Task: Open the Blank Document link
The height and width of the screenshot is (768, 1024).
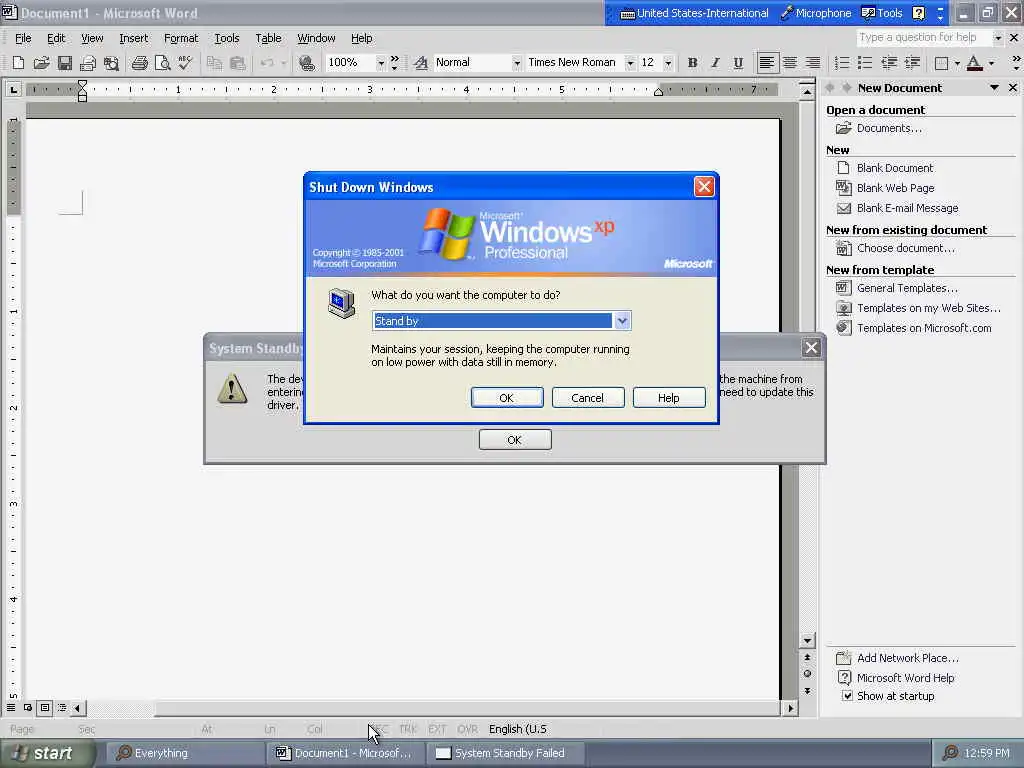Action: 895,168
